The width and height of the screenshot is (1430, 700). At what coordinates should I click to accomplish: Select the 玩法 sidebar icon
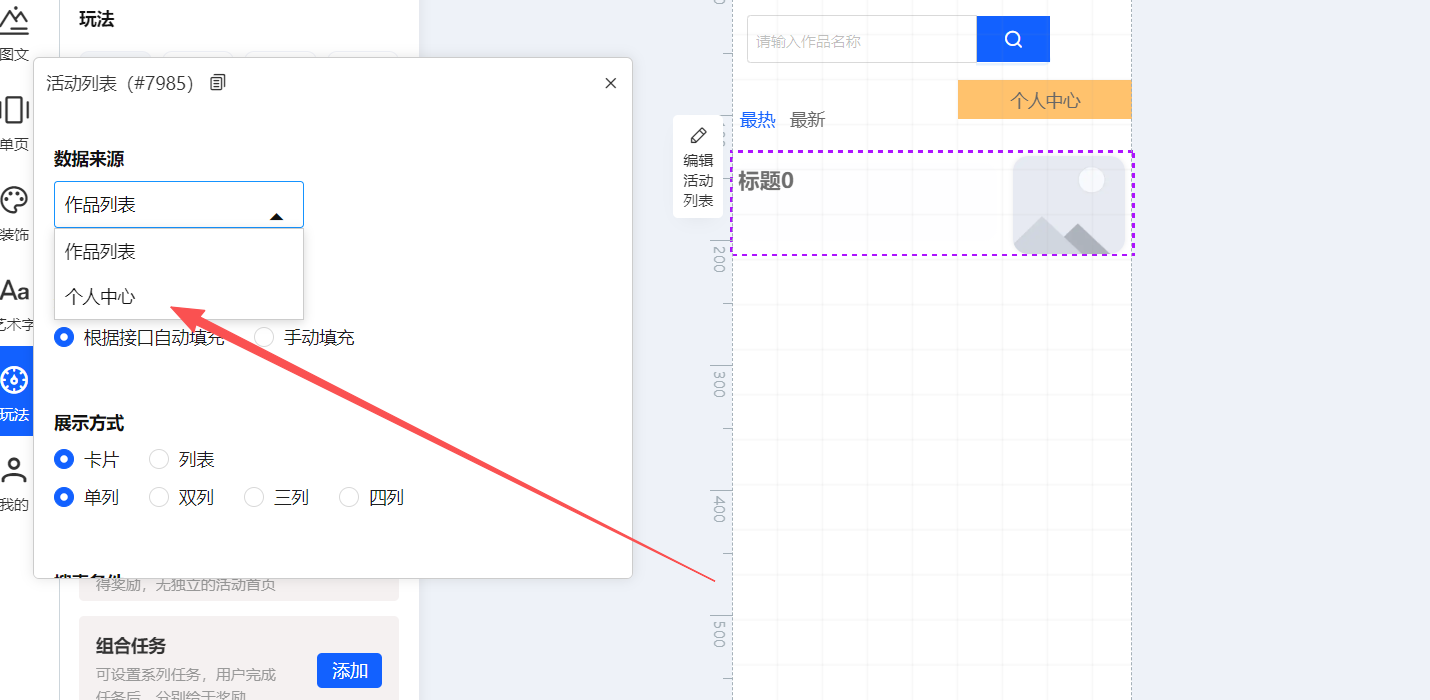pyautogui.click(x=15, y=392)
